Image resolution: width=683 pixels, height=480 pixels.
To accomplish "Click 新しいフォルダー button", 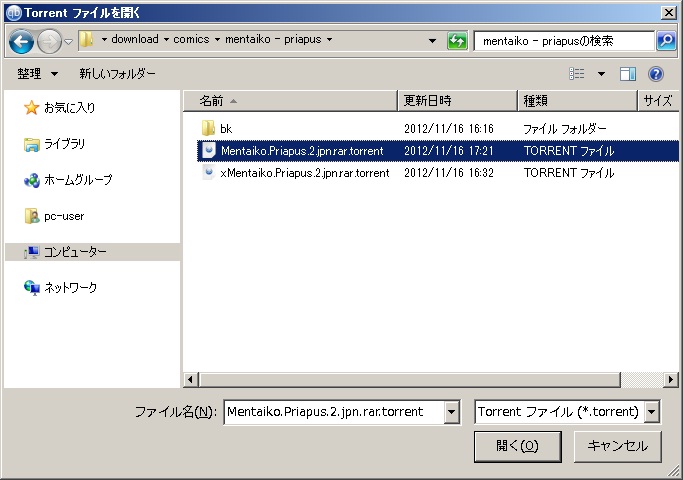I will [117, 74].
